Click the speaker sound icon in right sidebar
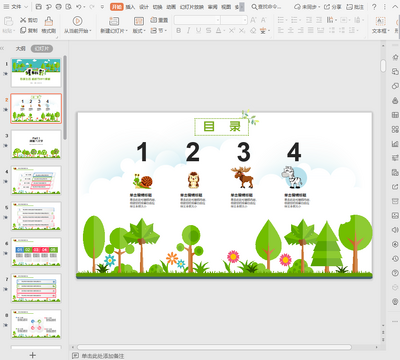400x360 pixels. (395, 230)
